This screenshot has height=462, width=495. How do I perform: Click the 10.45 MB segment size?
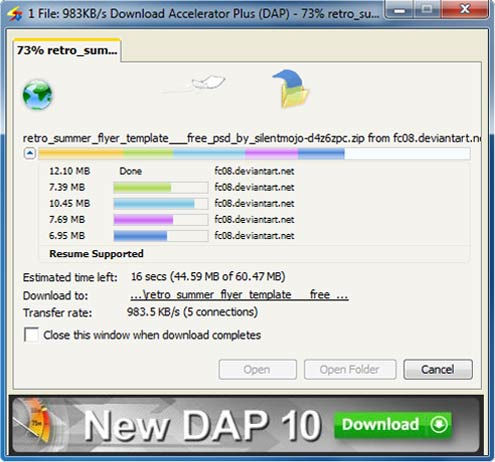tap(70, 203)
